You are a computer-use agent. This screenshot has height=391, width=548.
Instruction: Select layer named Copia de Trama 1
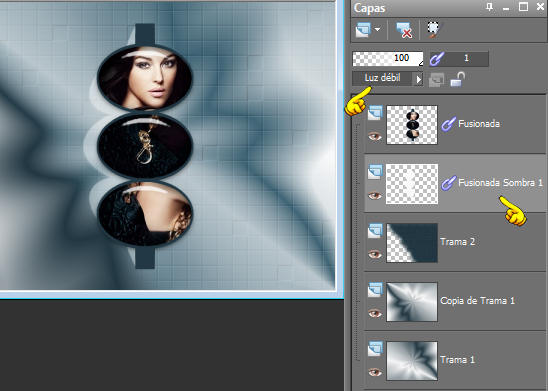tap(477, 301)
